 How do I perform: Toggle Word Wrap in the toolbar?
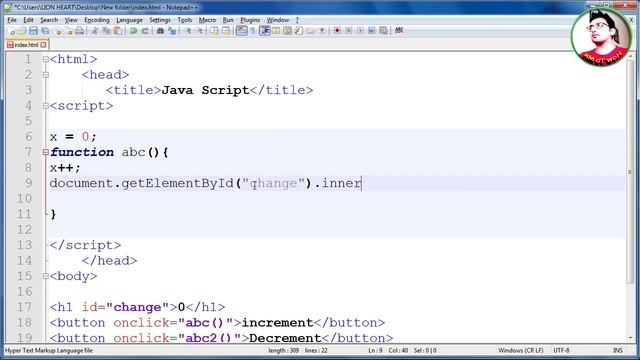click(x=242, y=31)
